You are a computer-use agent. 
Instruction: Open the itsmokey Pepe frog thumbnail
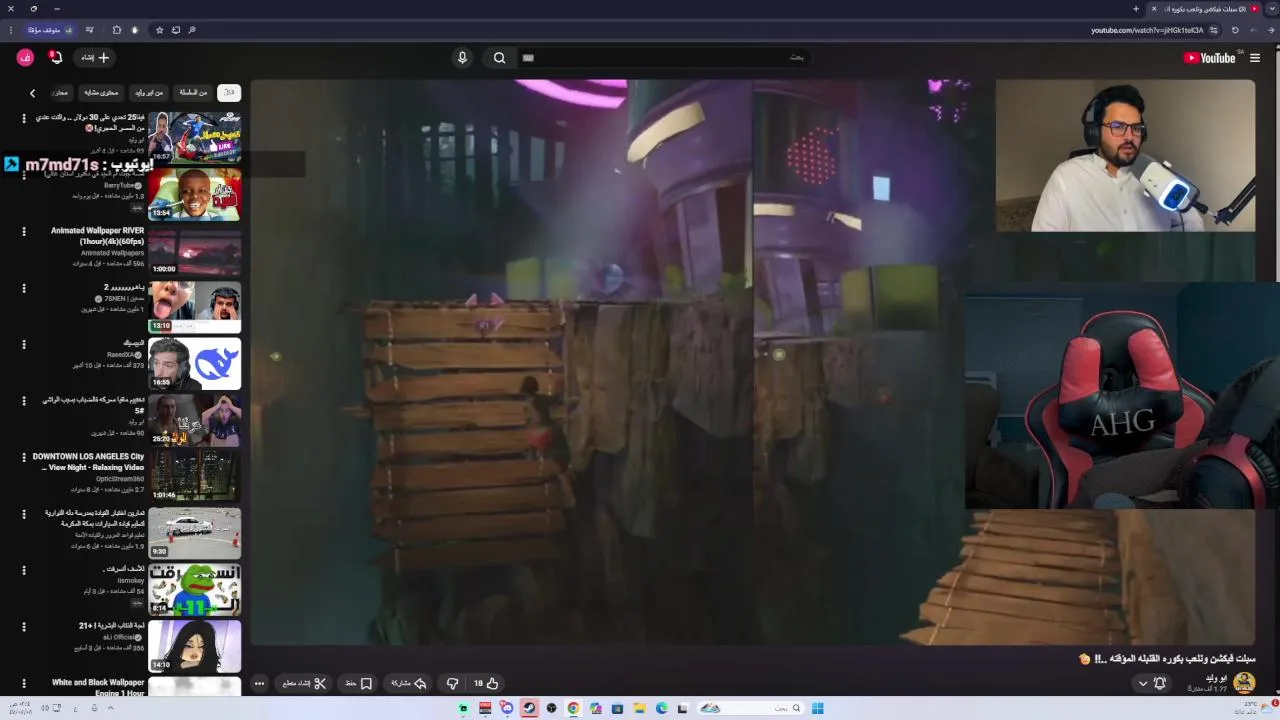pos(195,590)
